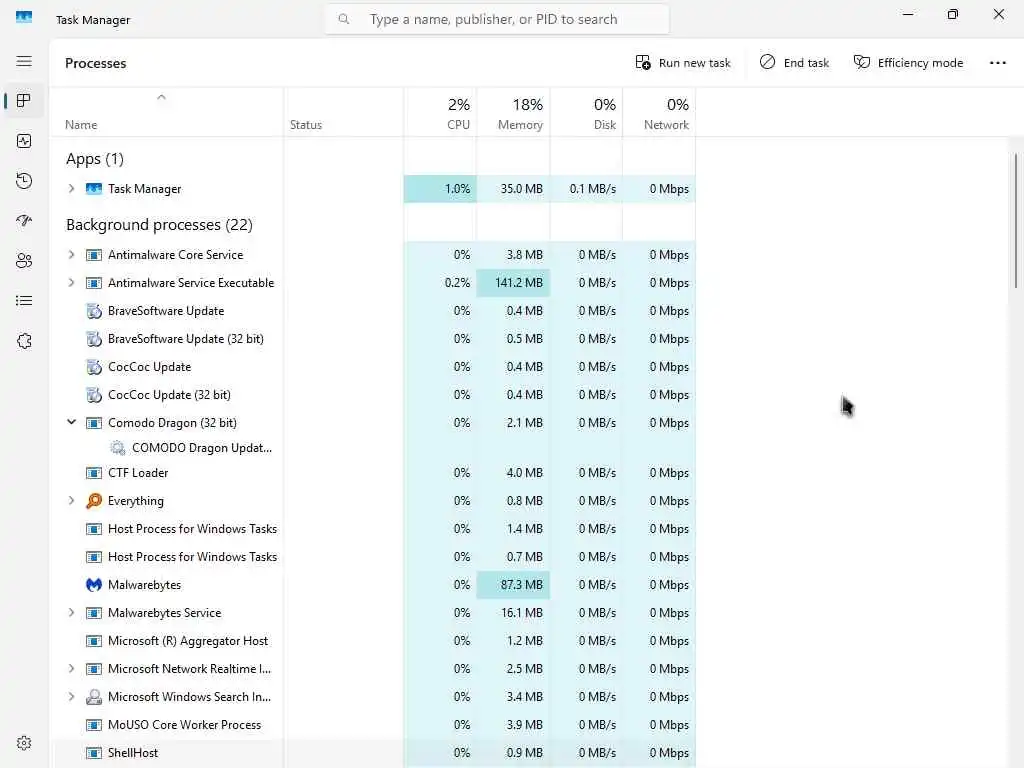Sort by the CPU column header
The image size is (1024, 768).
pyautogui.click(x=440, y=112)
